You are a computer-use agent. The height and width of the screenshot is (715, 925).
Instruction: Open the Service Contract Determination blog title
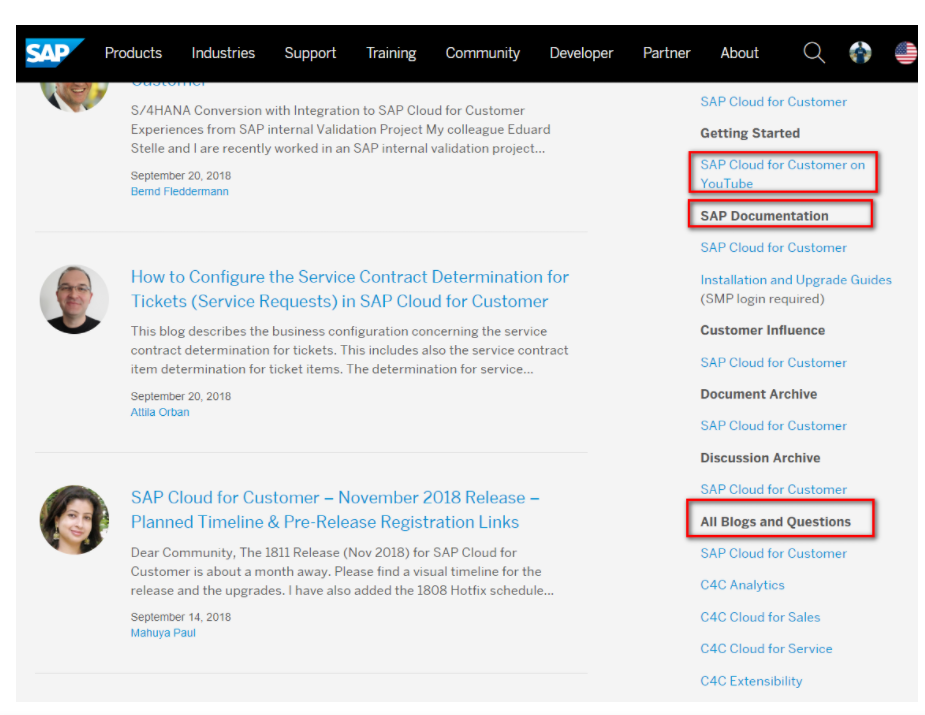click(x=350, y=289)
